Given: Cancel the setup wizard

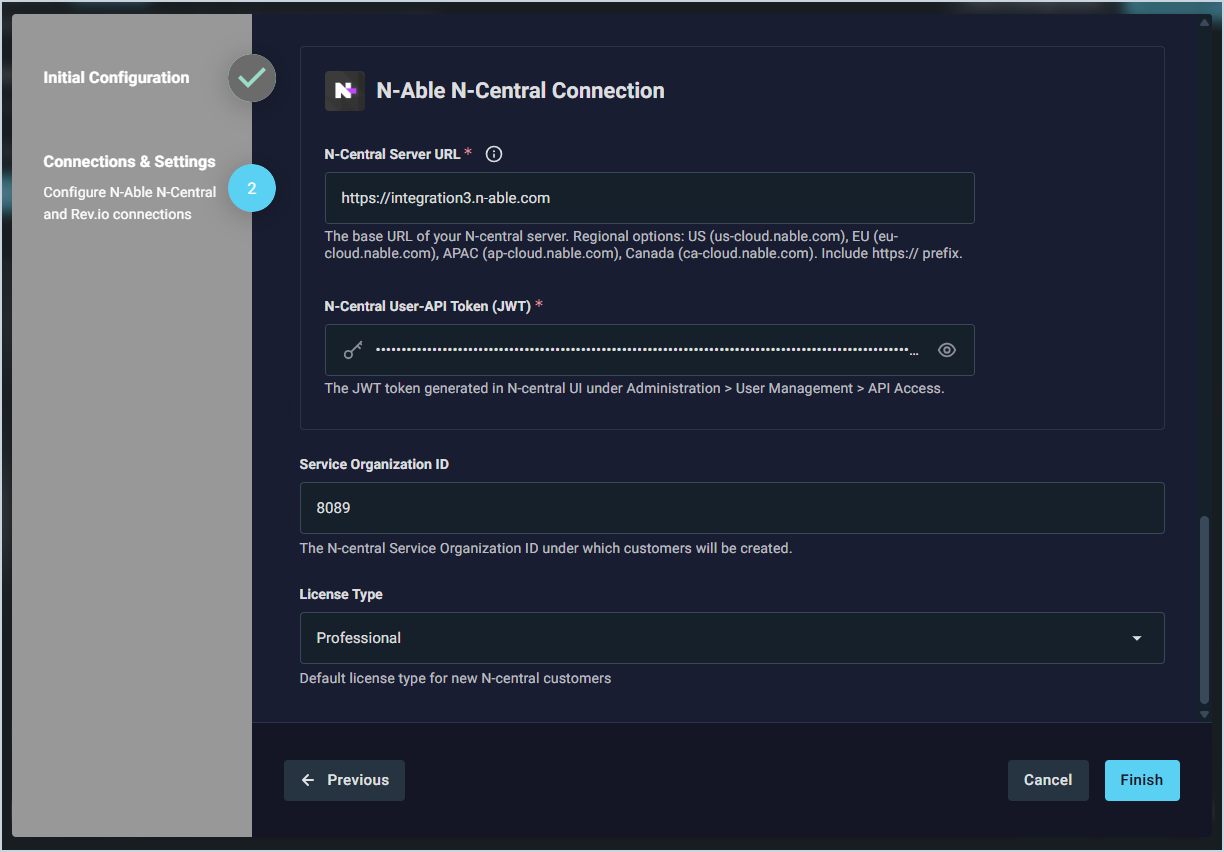Looking at the screenshot, I should click(x=1047, y=780).
